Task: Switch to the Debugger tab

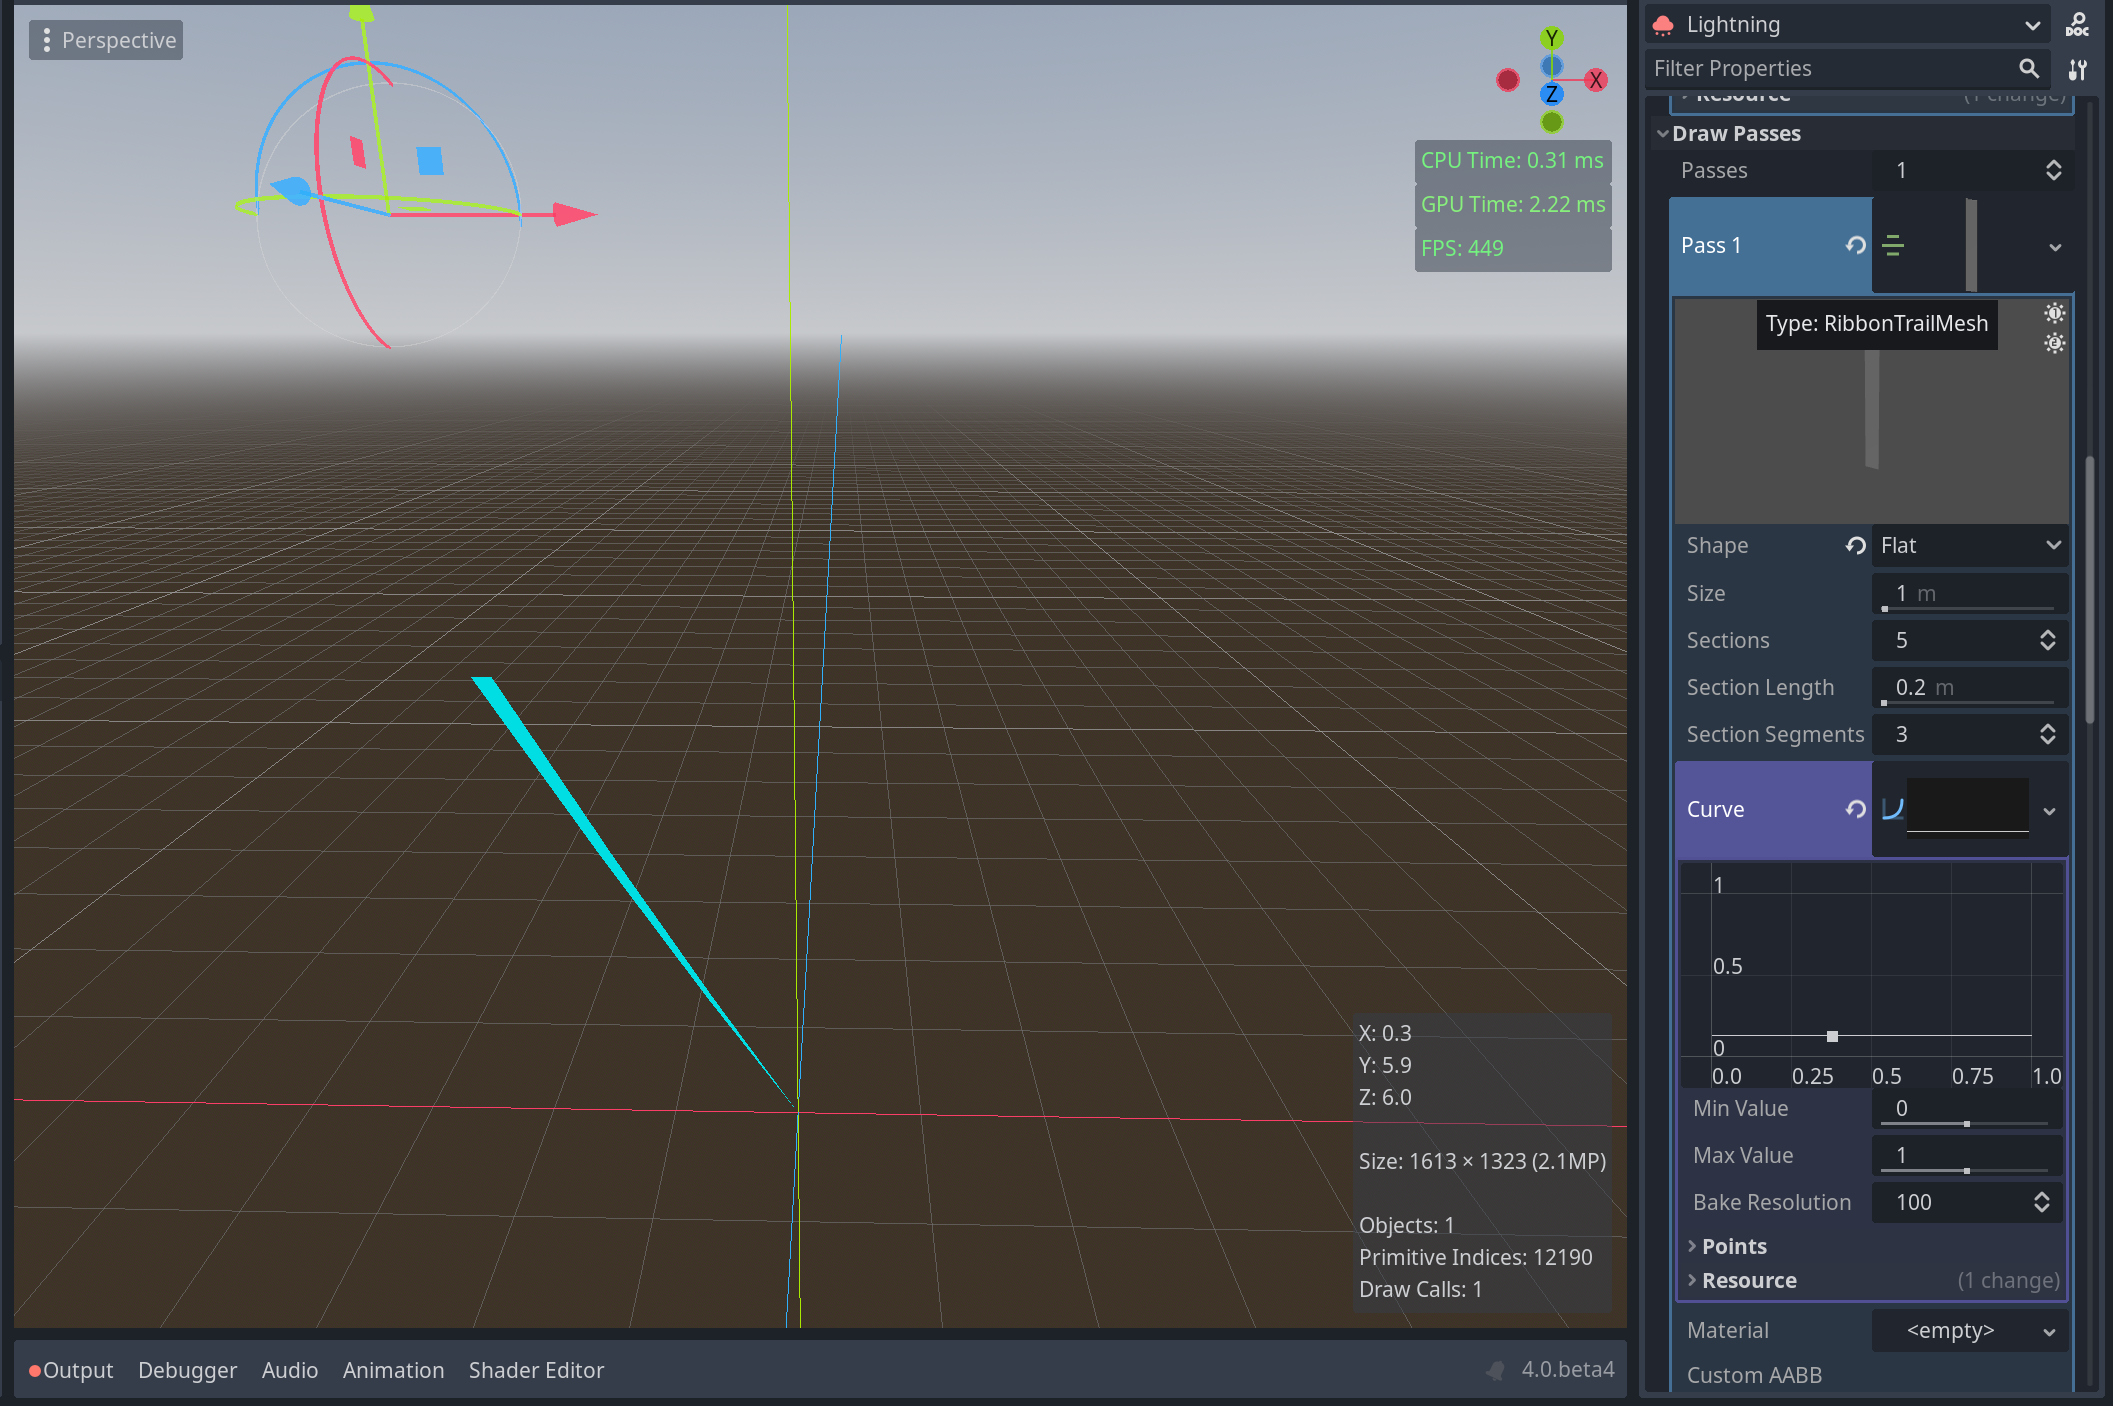Action: (187, 1370)
